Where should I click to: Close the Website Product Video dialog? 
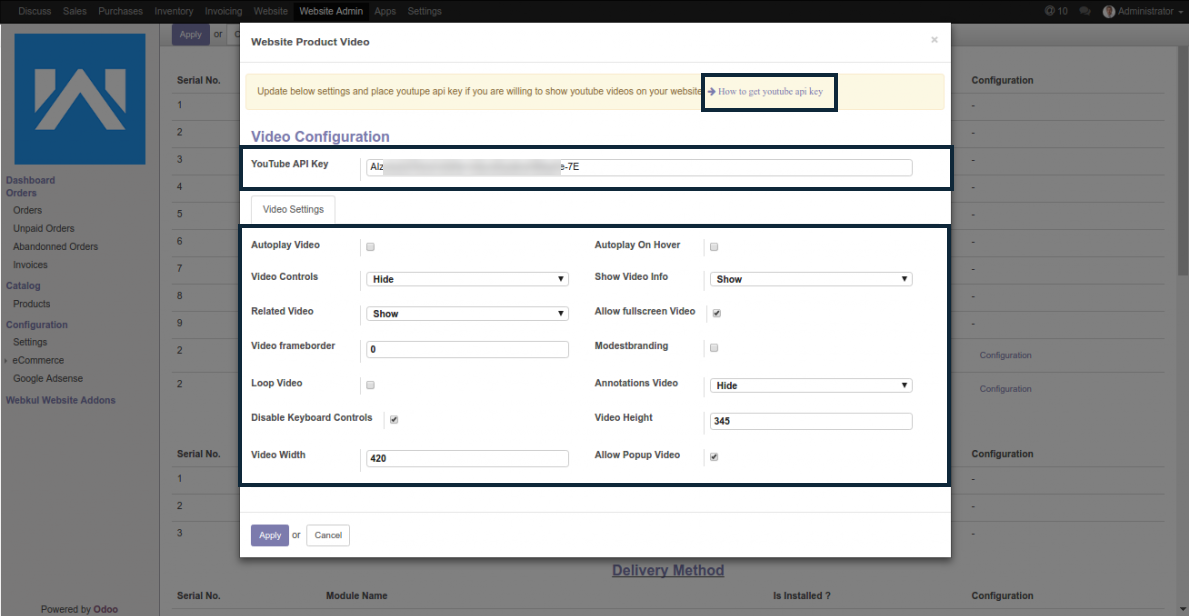pyautogui.click(x=934, y=41)
